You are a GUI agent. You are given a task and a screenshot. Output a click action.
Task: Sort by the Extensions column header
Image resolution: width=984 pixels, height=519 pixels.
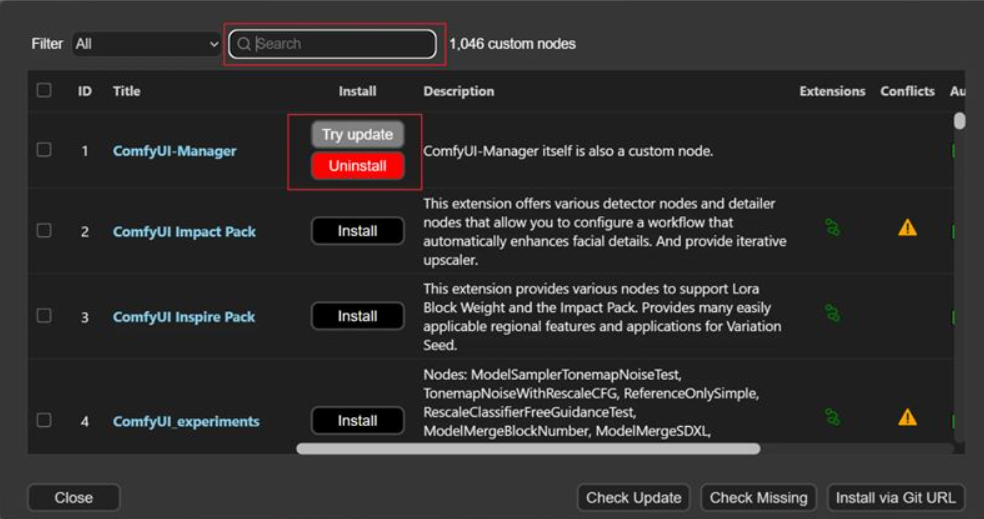832,91
